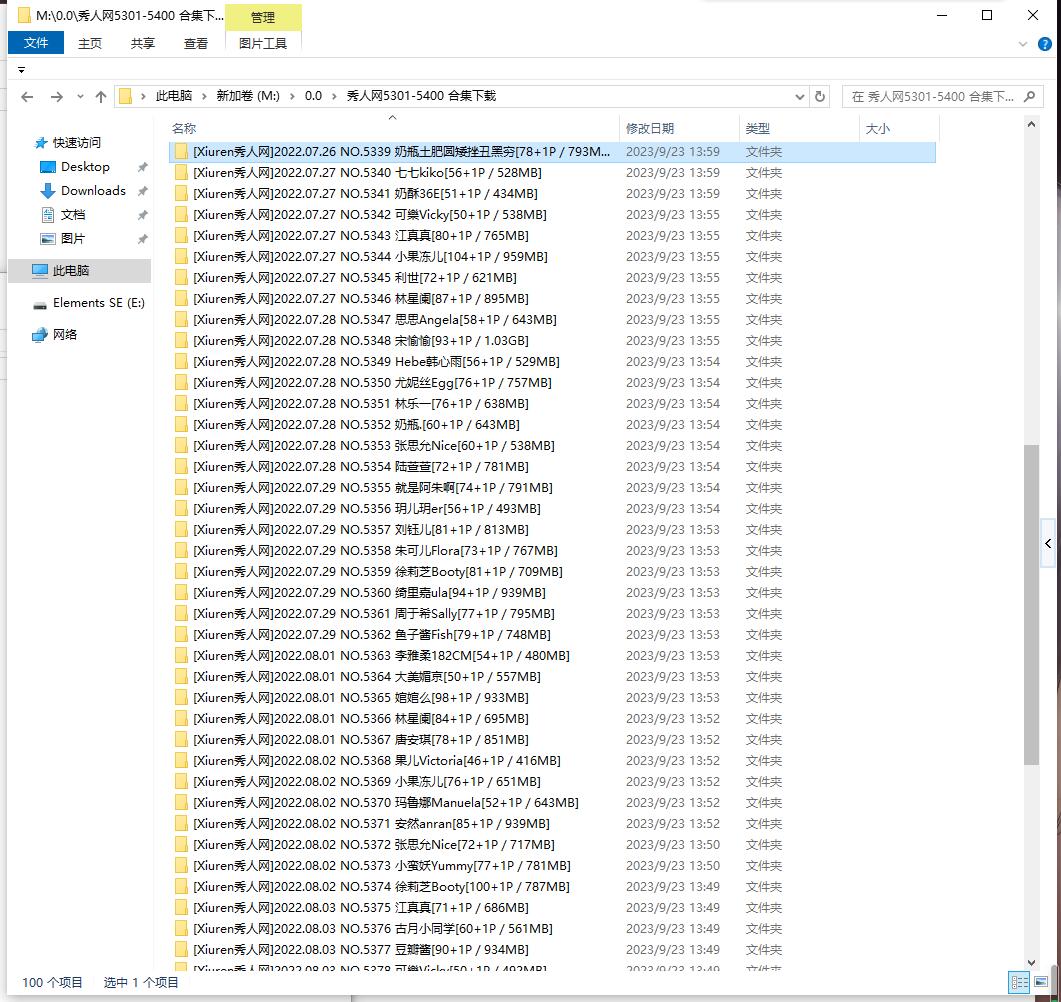1061x1002 pixels.
Task: Sort by the 大小 column header
Action: [899, 129]
